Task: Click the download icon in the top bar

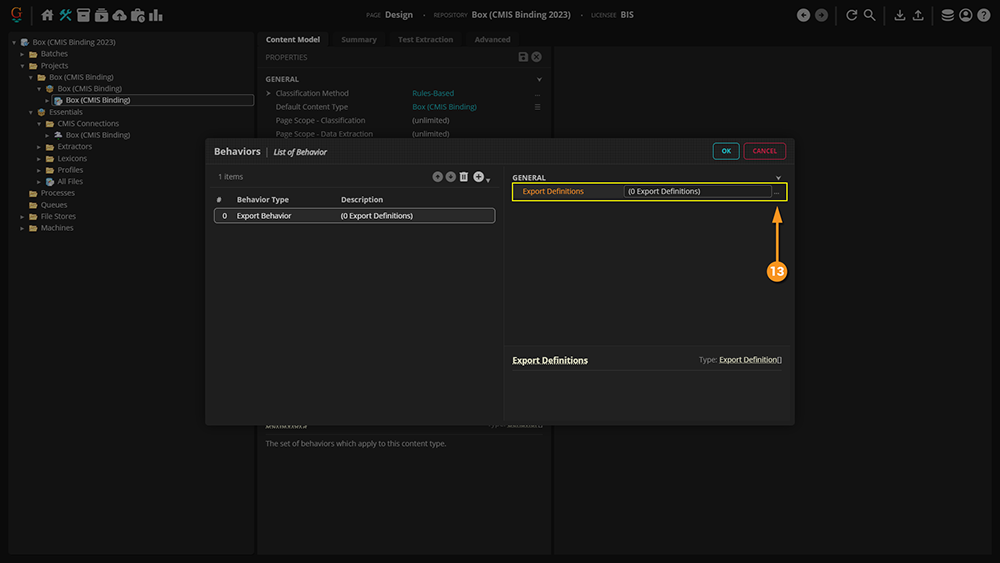Action: click(x=899, y=15)
